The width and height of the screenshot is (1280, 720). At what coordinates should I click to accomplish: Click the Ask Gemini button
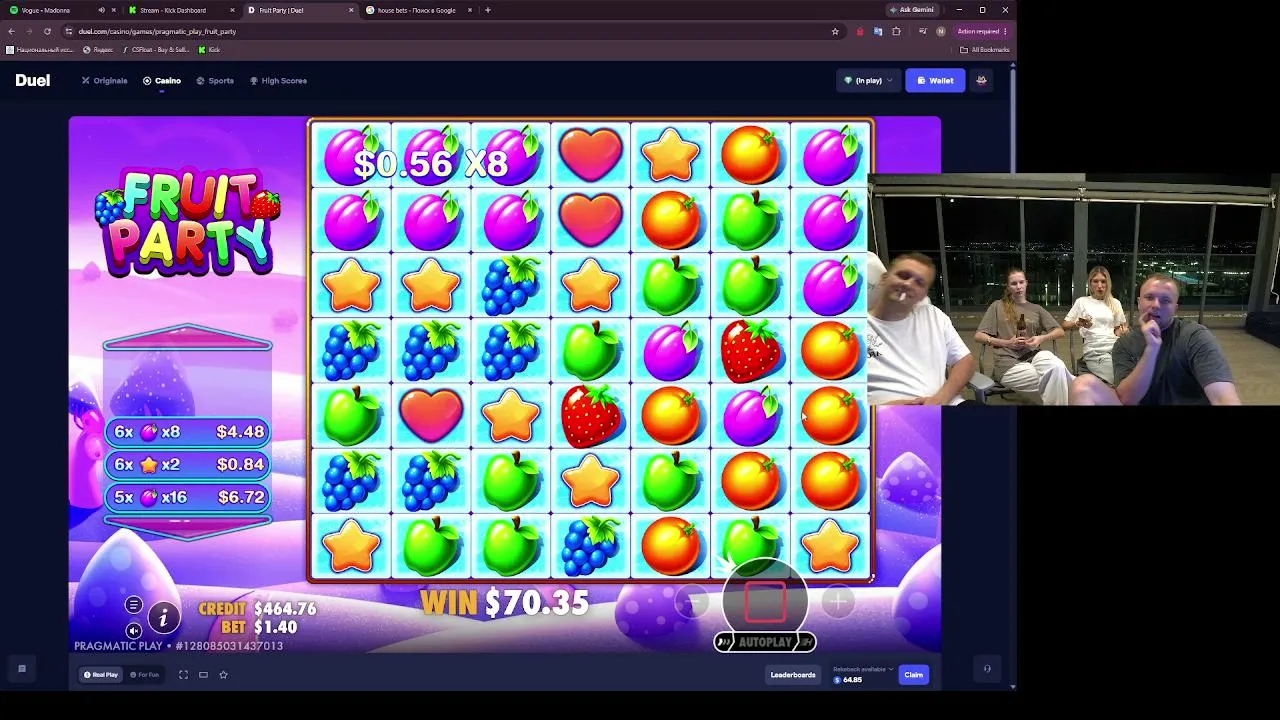pos(911,10)
